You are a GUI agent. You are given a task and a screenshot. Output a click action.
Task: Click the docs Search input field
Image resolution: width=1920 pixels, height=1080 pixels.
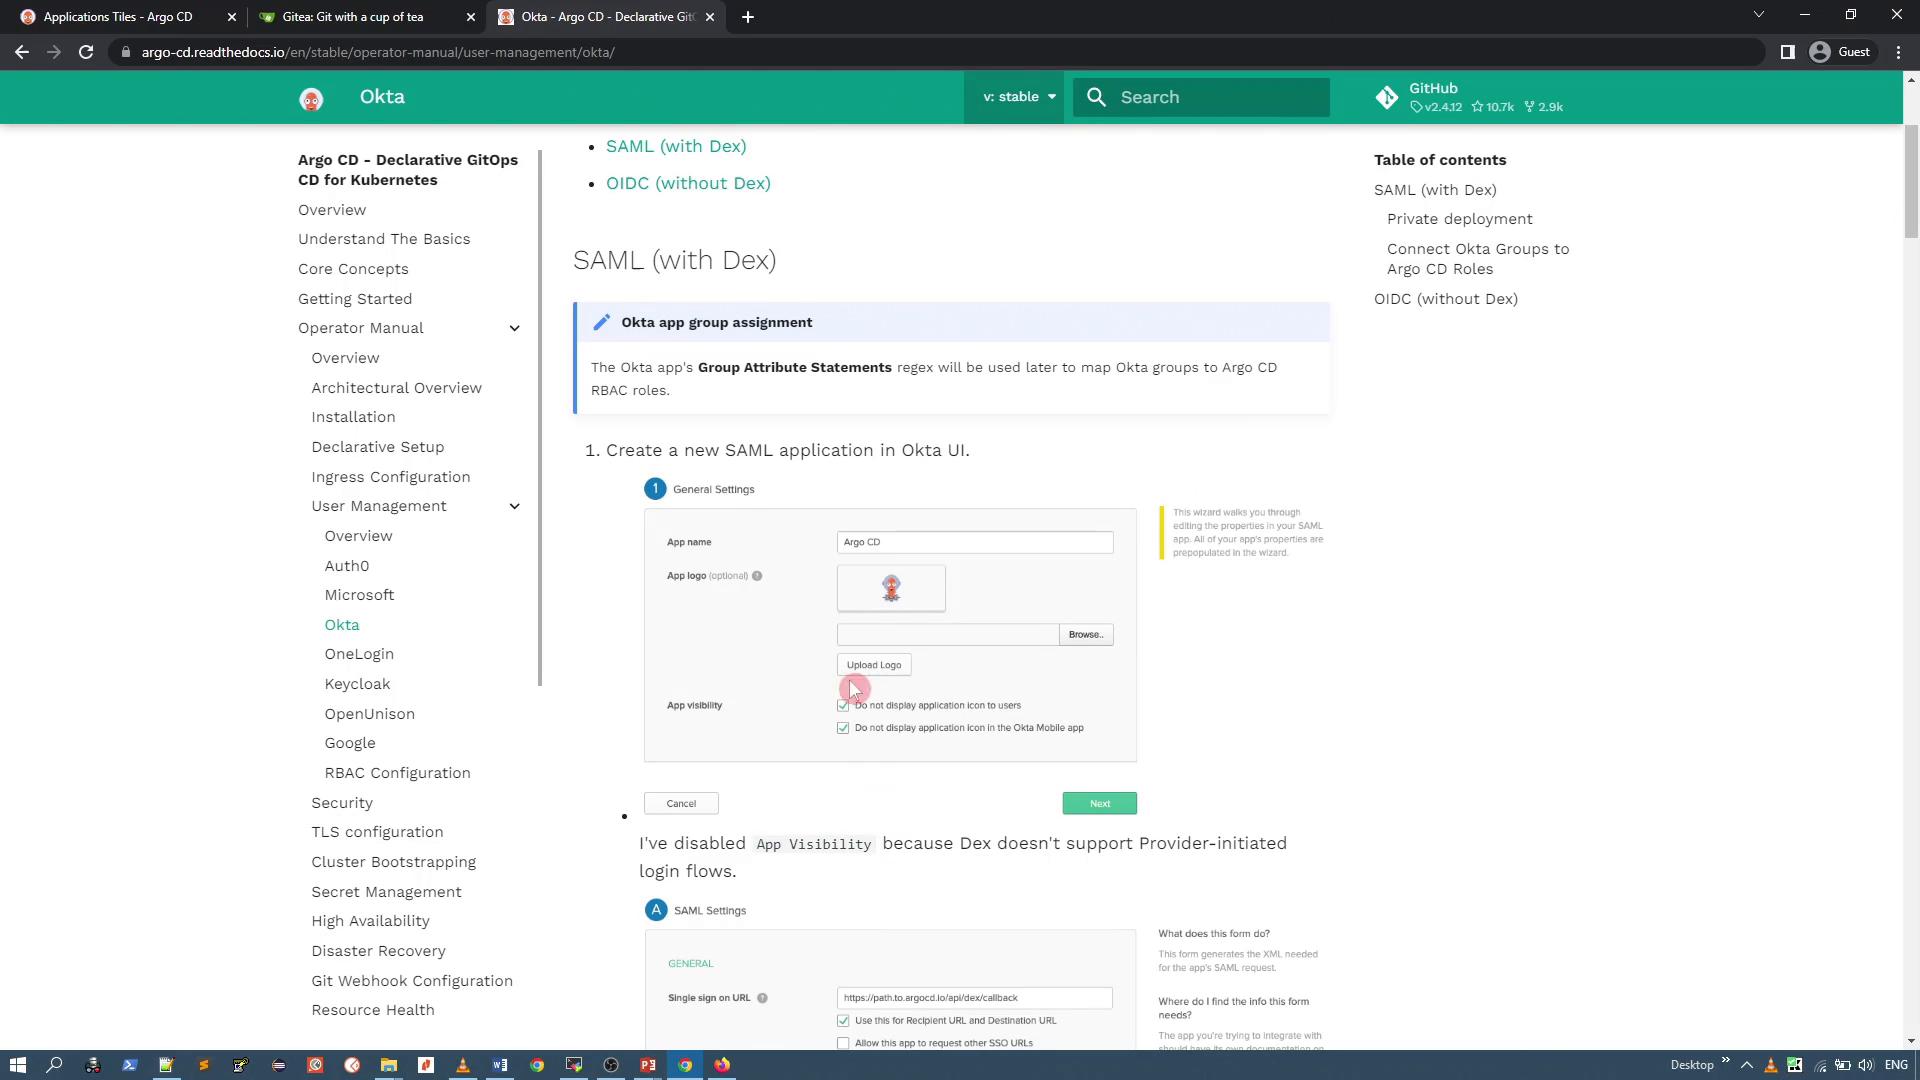tap(1201, 97)
